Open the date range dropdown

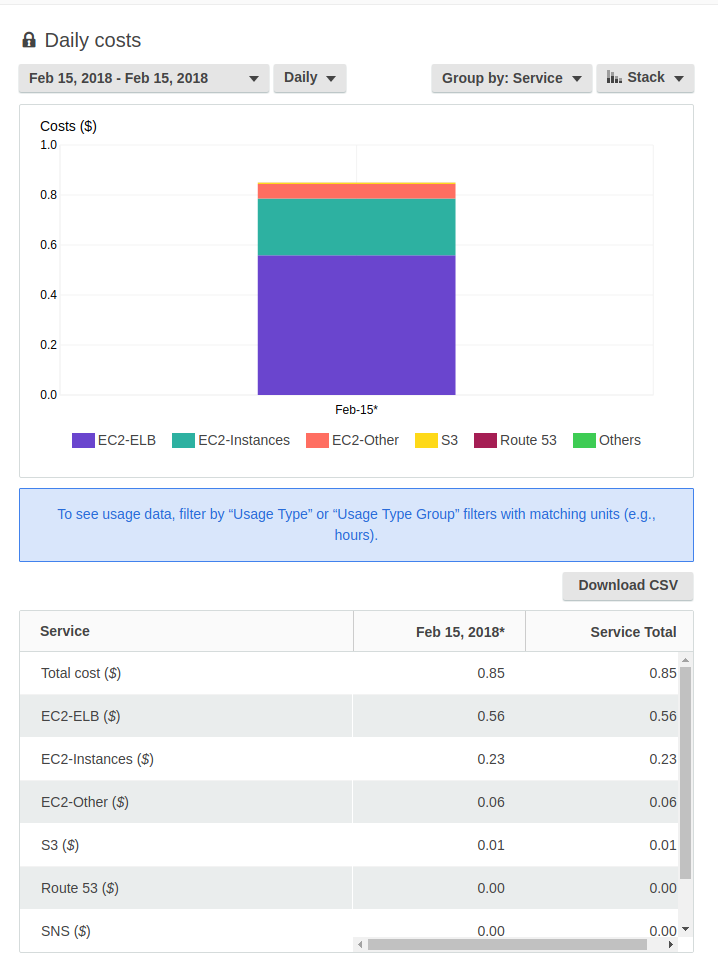pyautogui.click(x=144, y=78)
